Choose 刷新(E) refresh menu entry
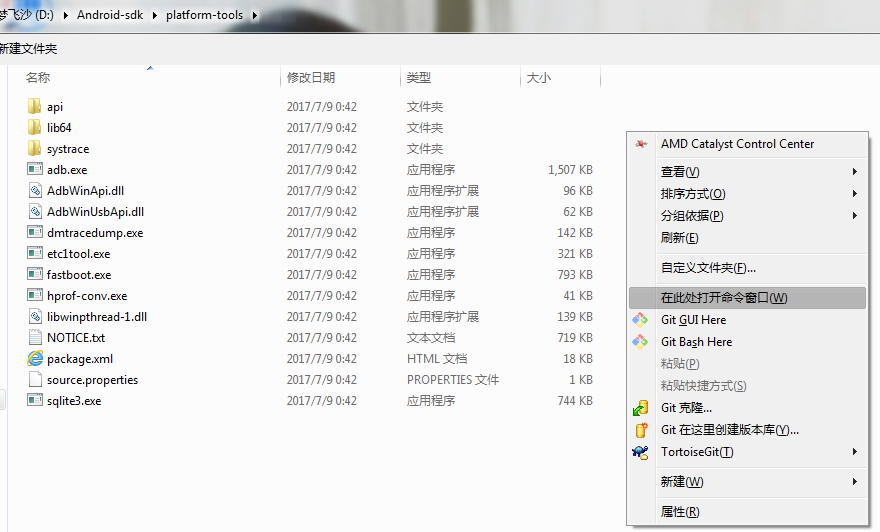Image resolution: width=880 pixels, height=532 pixels. pos(747,238)
